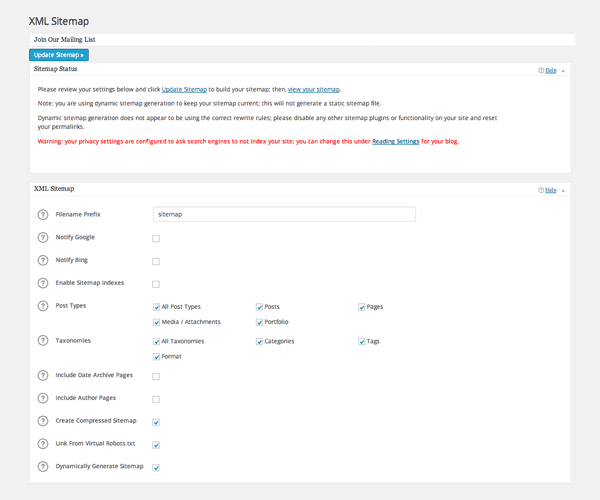The width and height of the screenshot is (600, 500).
Task: Tick Include Date Archive Pages checkbox
Action: 156,377
